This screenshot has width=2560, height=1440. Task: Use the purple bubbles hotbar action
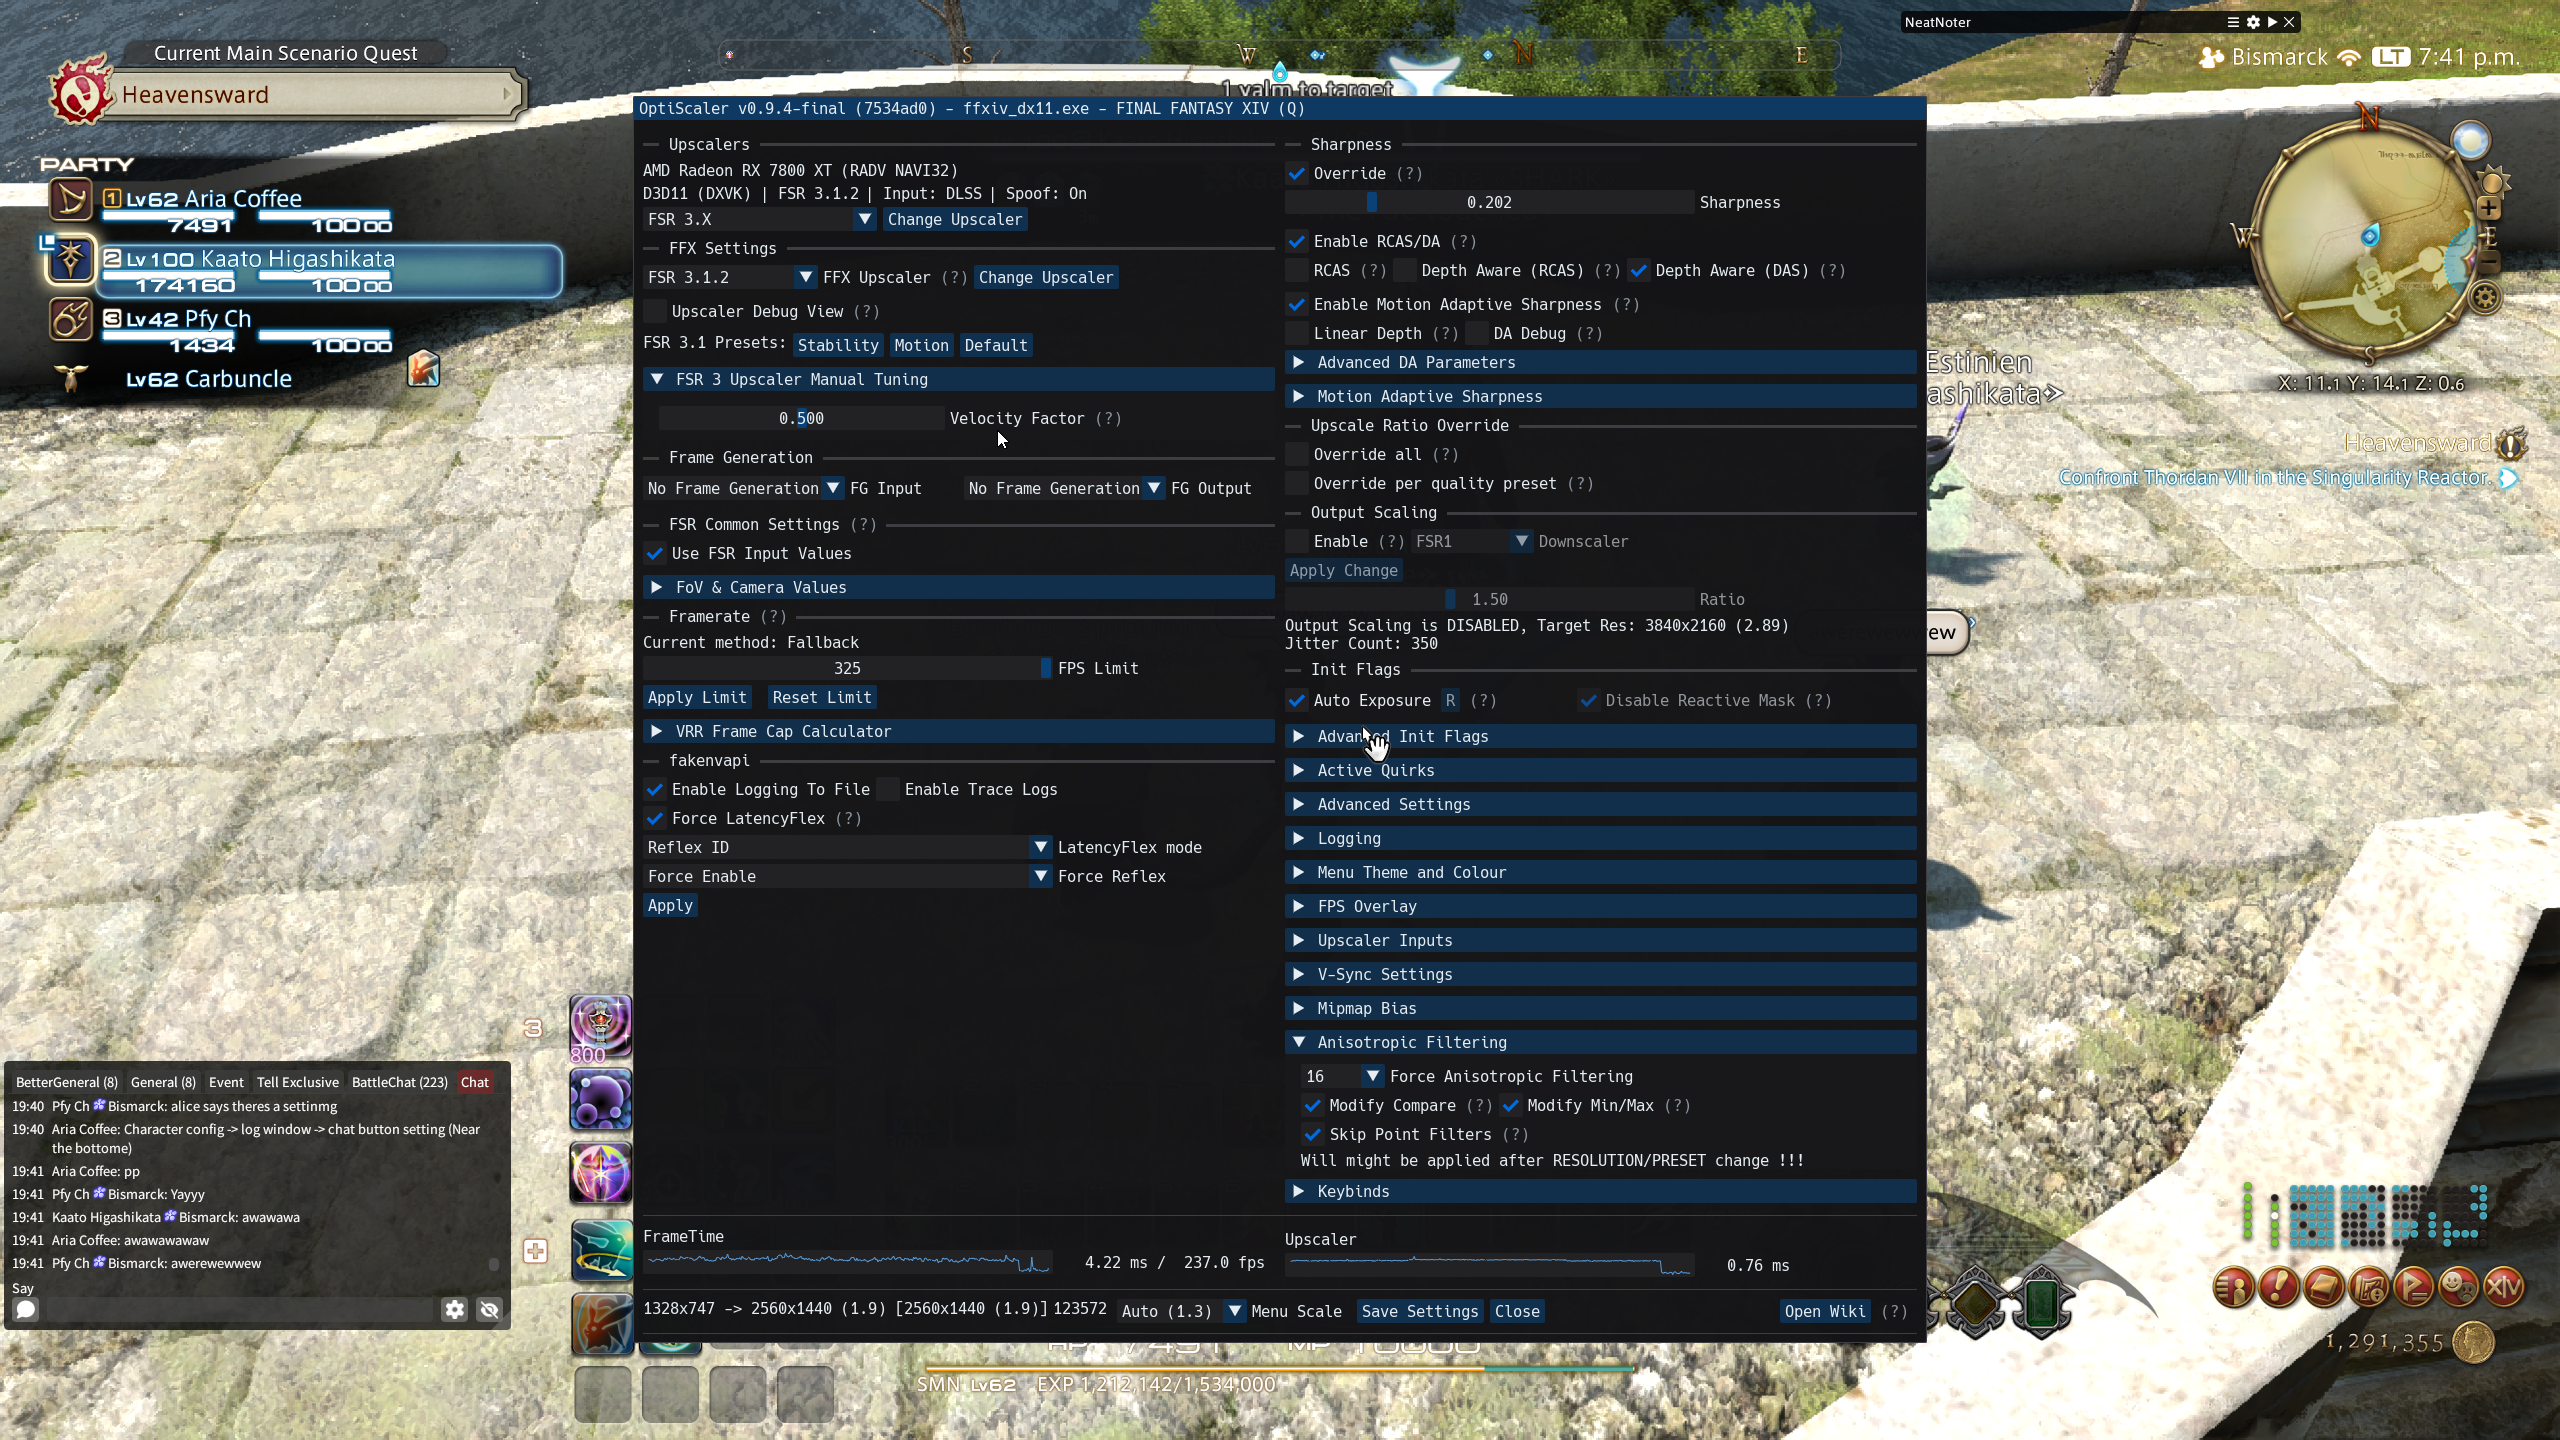point(601,1100)
